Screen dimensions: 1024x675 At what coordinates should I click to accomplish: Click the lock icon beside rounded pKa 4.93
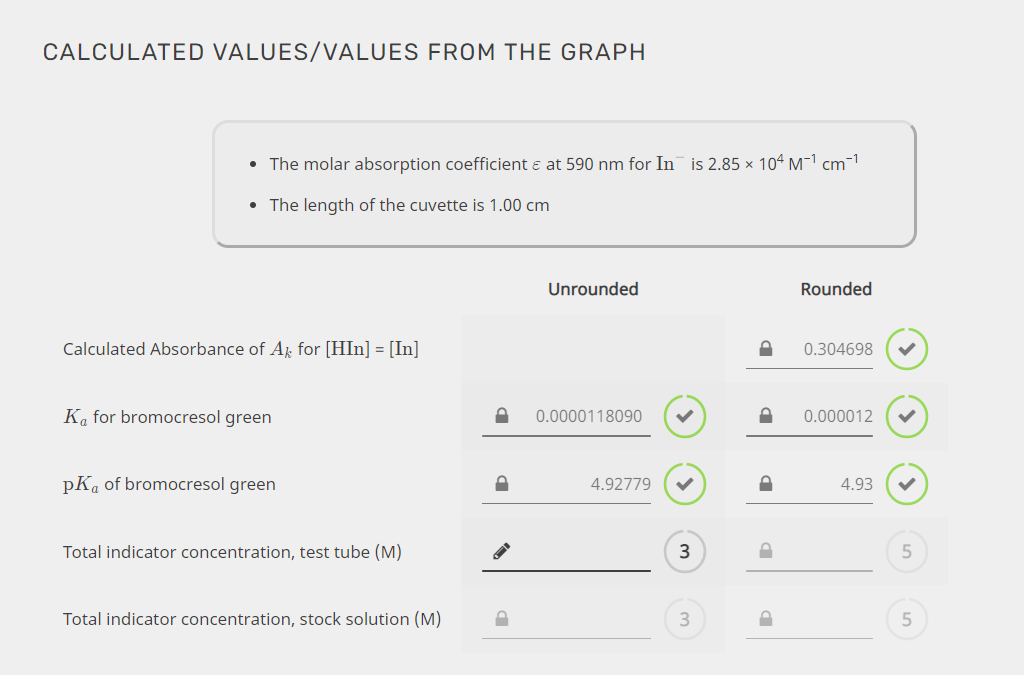coord(765,484)
